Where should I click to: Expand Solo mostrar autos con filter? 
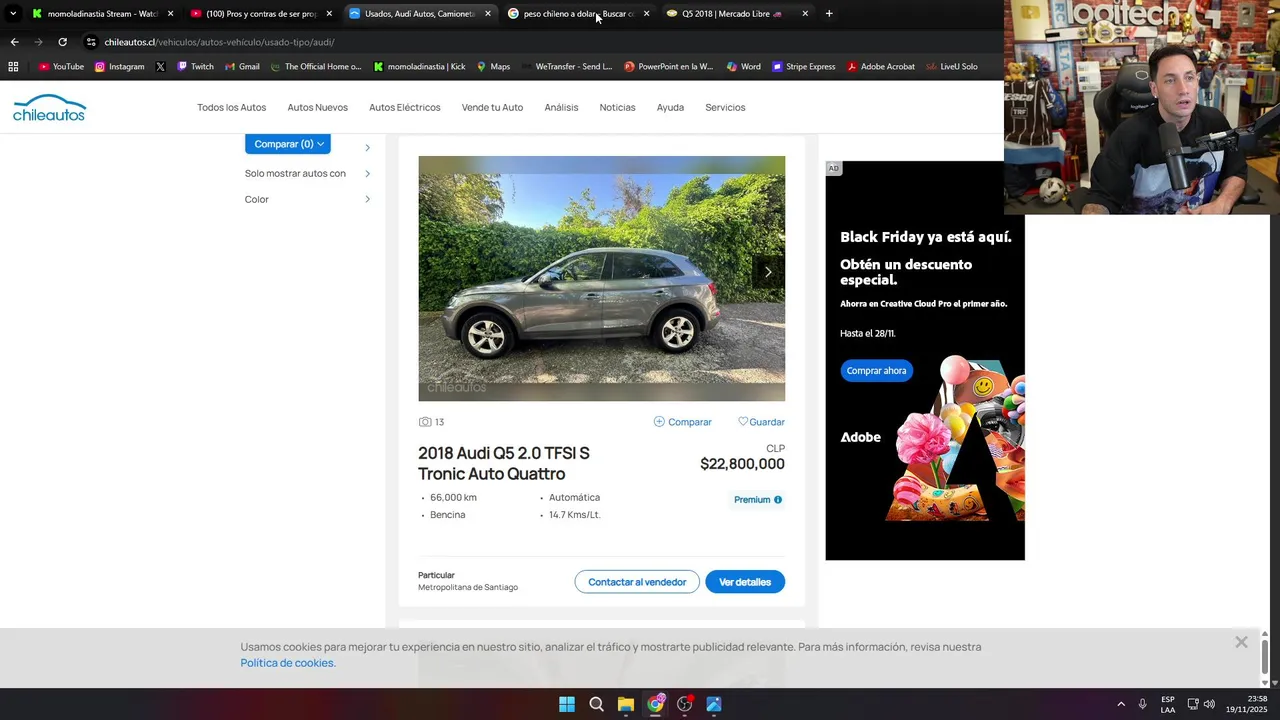click(x=308, y=173)
